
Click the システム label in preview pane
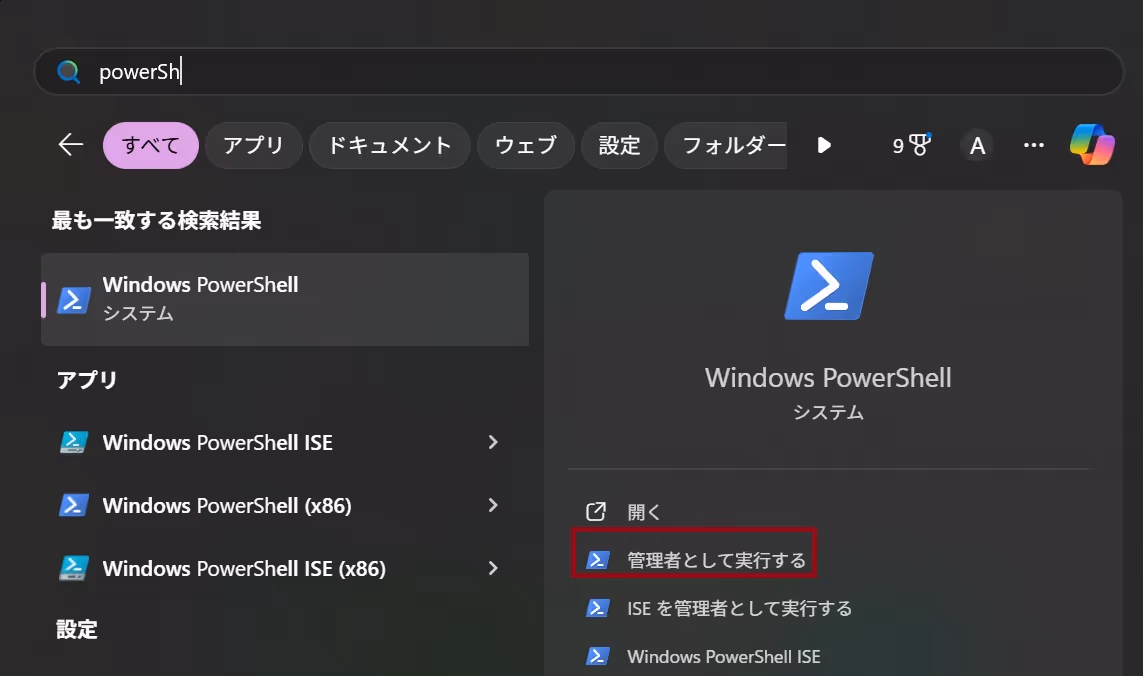coord(828,413)
